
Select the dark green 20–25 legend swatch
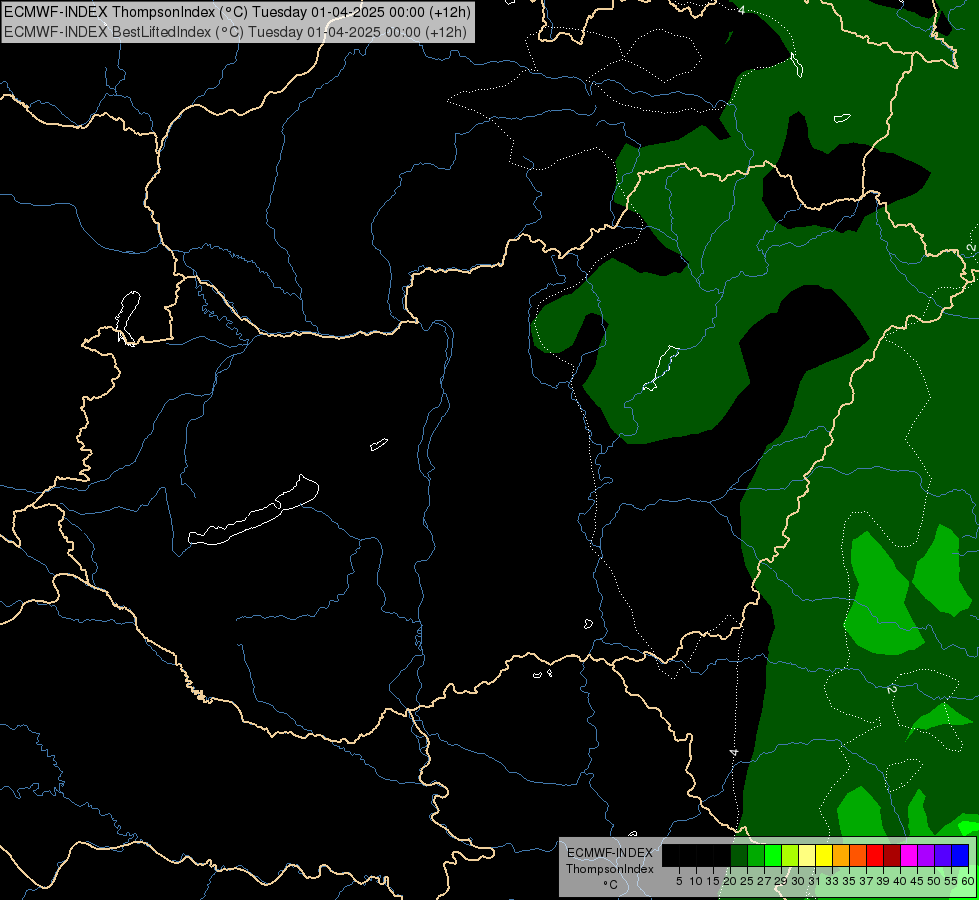pos(739,855)
